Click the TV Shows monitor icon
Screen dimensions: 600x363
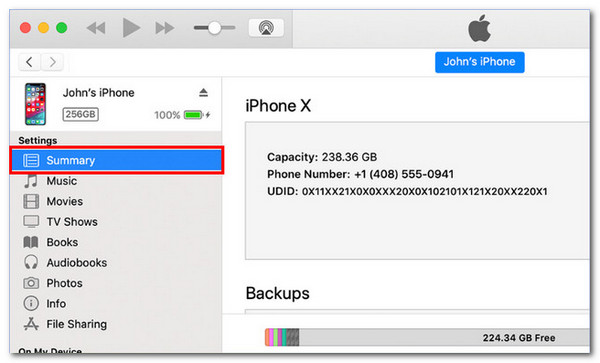31,221
